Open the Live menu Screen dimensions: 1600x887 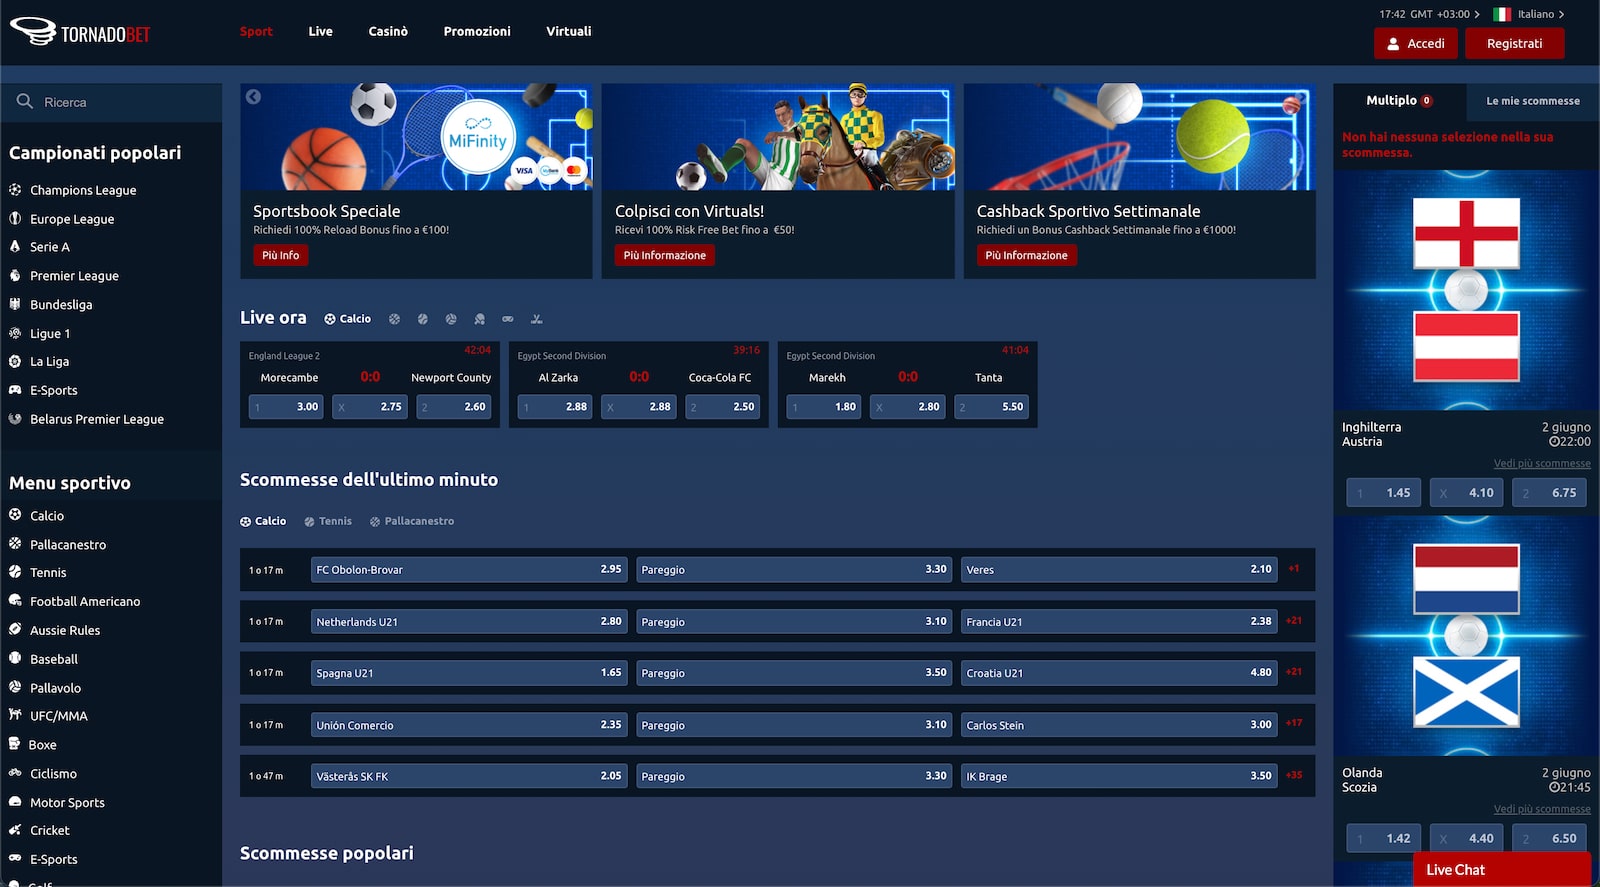[x=320, y=31]
